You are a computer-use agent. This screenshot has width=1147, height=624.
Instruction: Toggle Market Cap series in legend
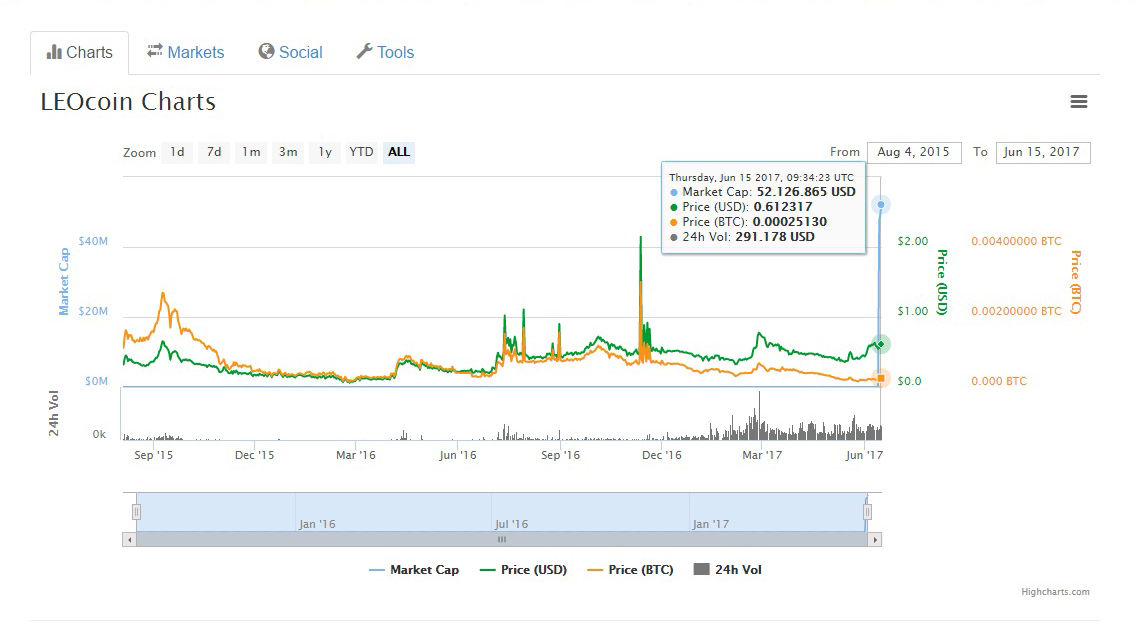coord(414,570)
